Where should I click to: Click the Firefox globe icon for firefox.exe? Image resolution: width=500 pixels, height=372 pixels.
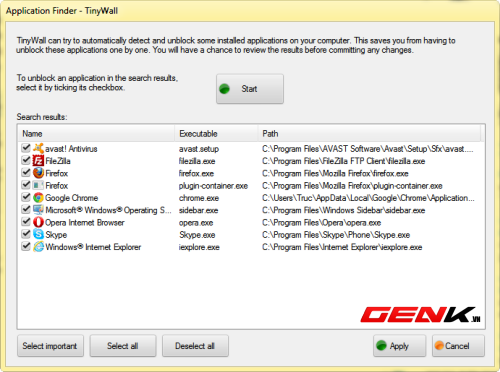tap(38, 173)
